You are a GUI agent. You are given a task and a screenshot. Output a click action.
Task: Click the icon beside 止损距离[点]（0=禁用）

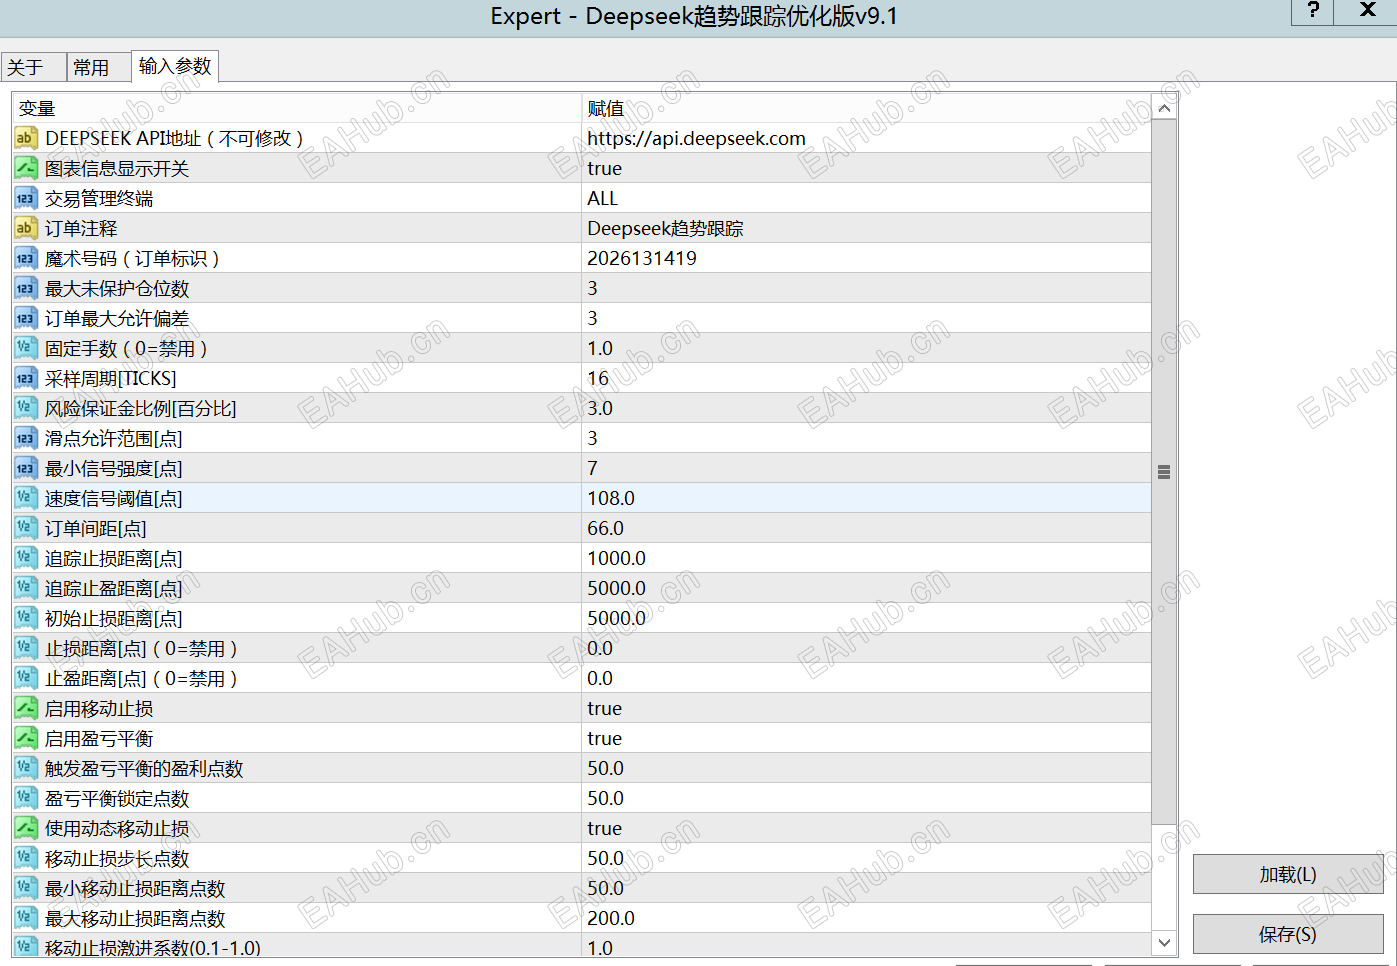pos(26,648)
